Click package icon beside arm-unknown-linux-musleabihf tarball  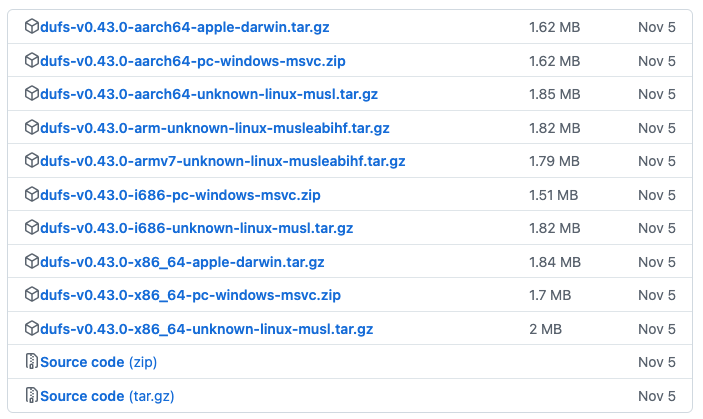[x=32, y=128]
